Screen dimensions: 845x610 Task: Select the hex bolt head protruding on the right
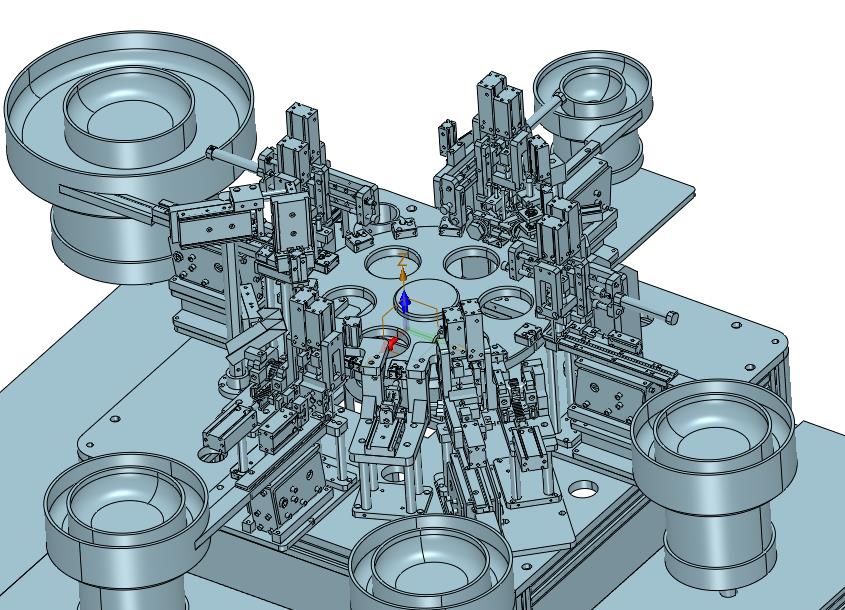[x=671, y=316]
